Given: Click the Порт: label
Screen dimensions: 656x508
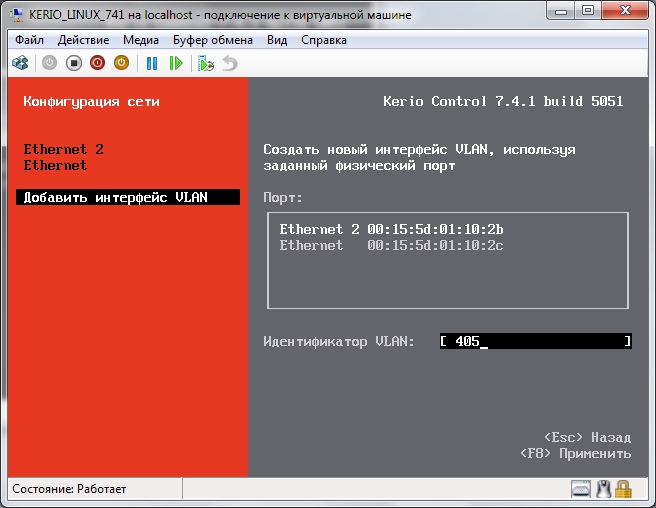Looking at the screenshot, I should [x=283, y=197].
